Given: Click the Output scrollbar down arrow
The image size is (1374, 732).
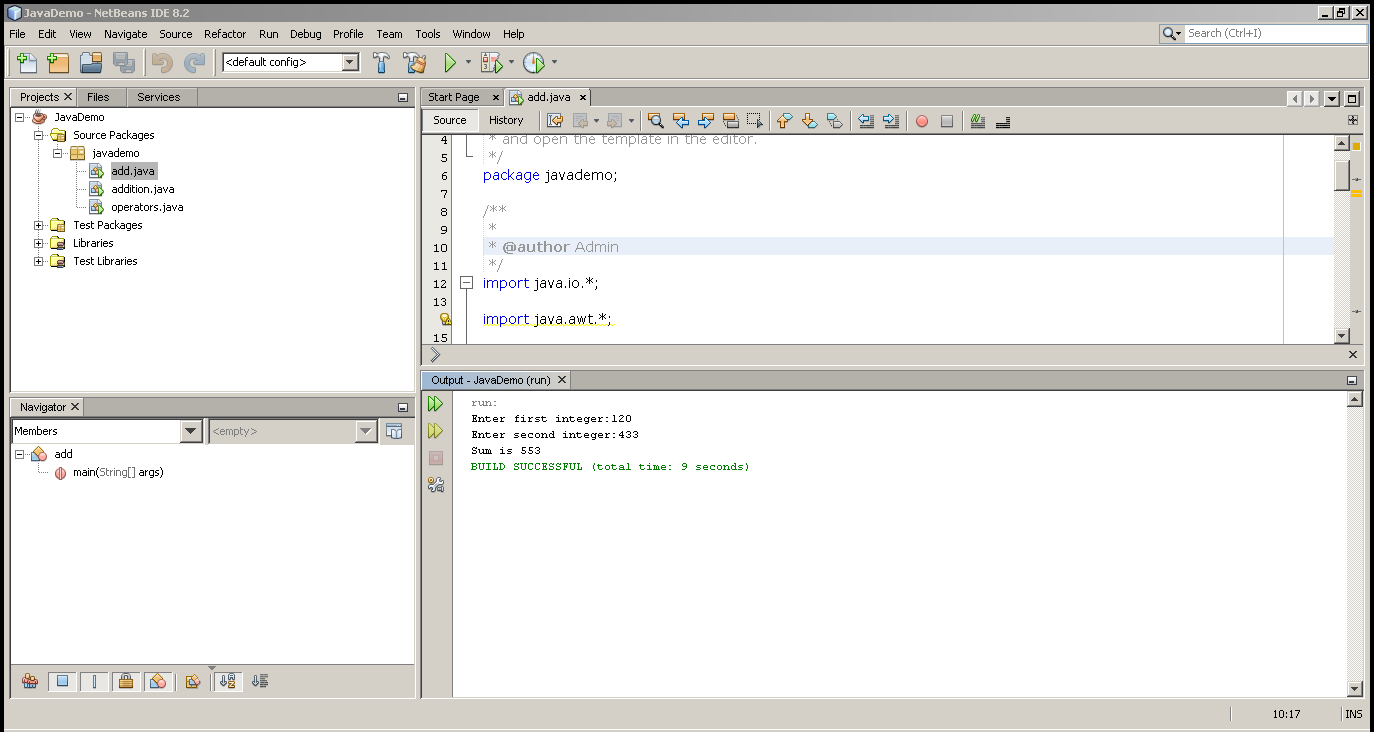Looking at the screenshot, I should point(1355,689).
